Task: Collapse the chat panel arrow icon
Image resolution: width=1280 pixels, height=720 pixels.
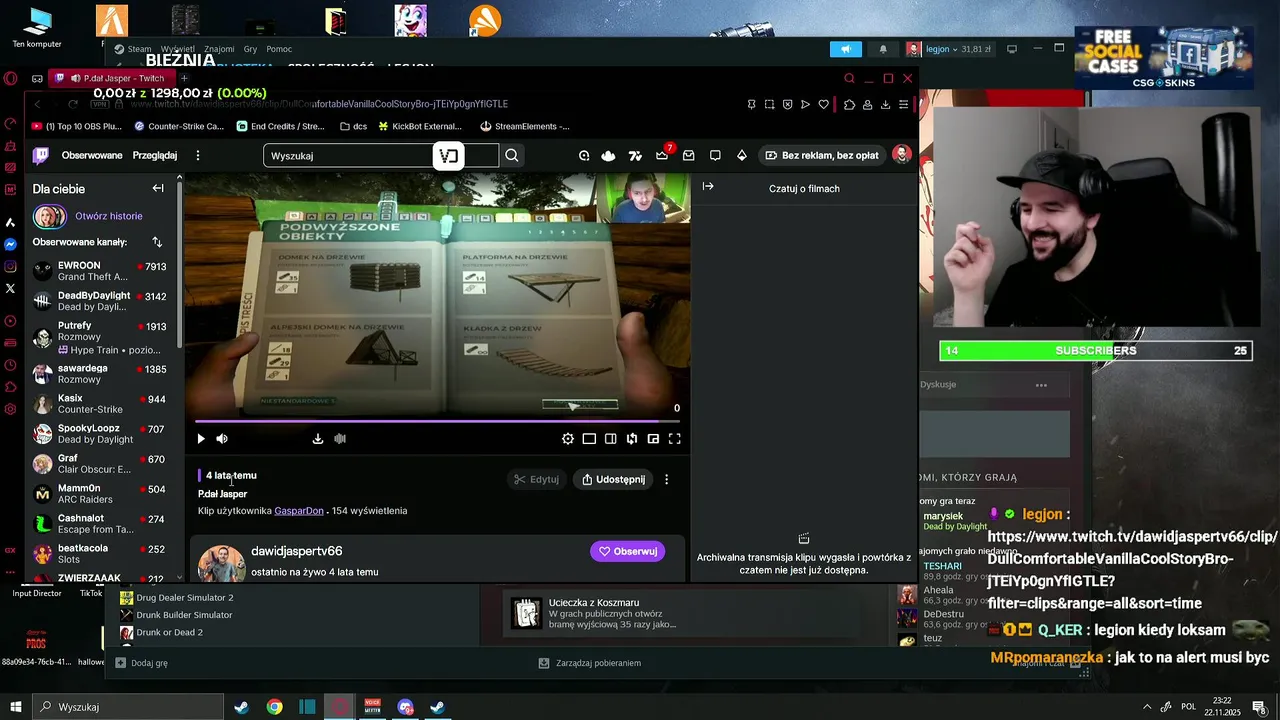Action: tap(708, 187)
